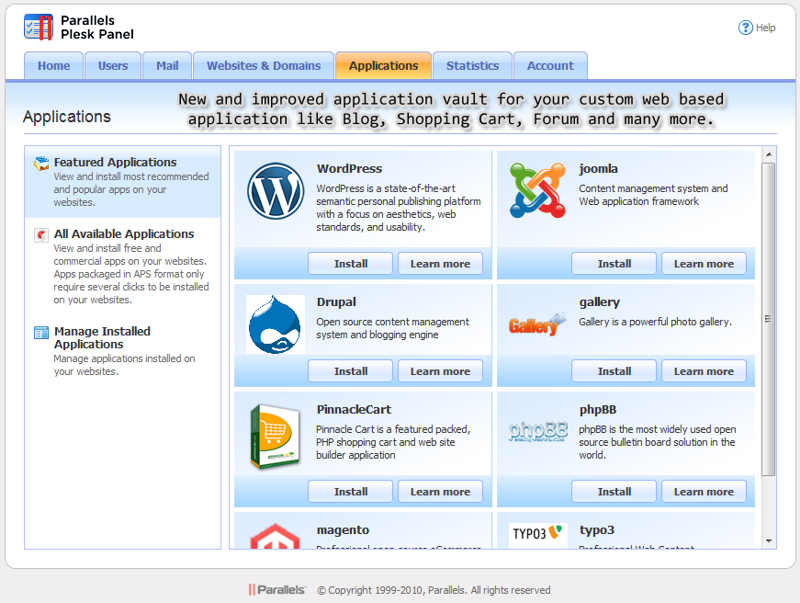Click the Drupal droplet logo
Image resolution: width=800 pixels, height=603 pixels.
point(274,323)
